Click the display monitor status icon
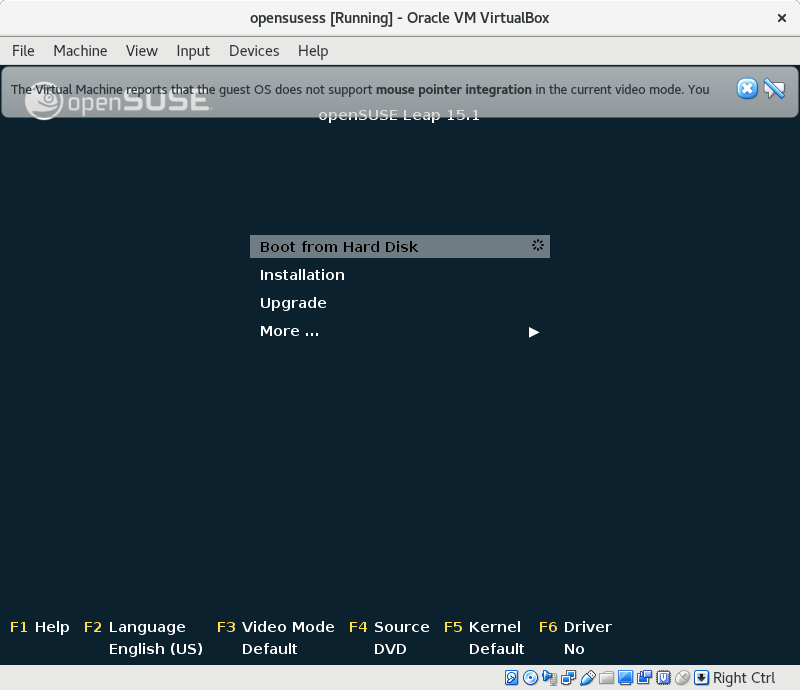 626,677
